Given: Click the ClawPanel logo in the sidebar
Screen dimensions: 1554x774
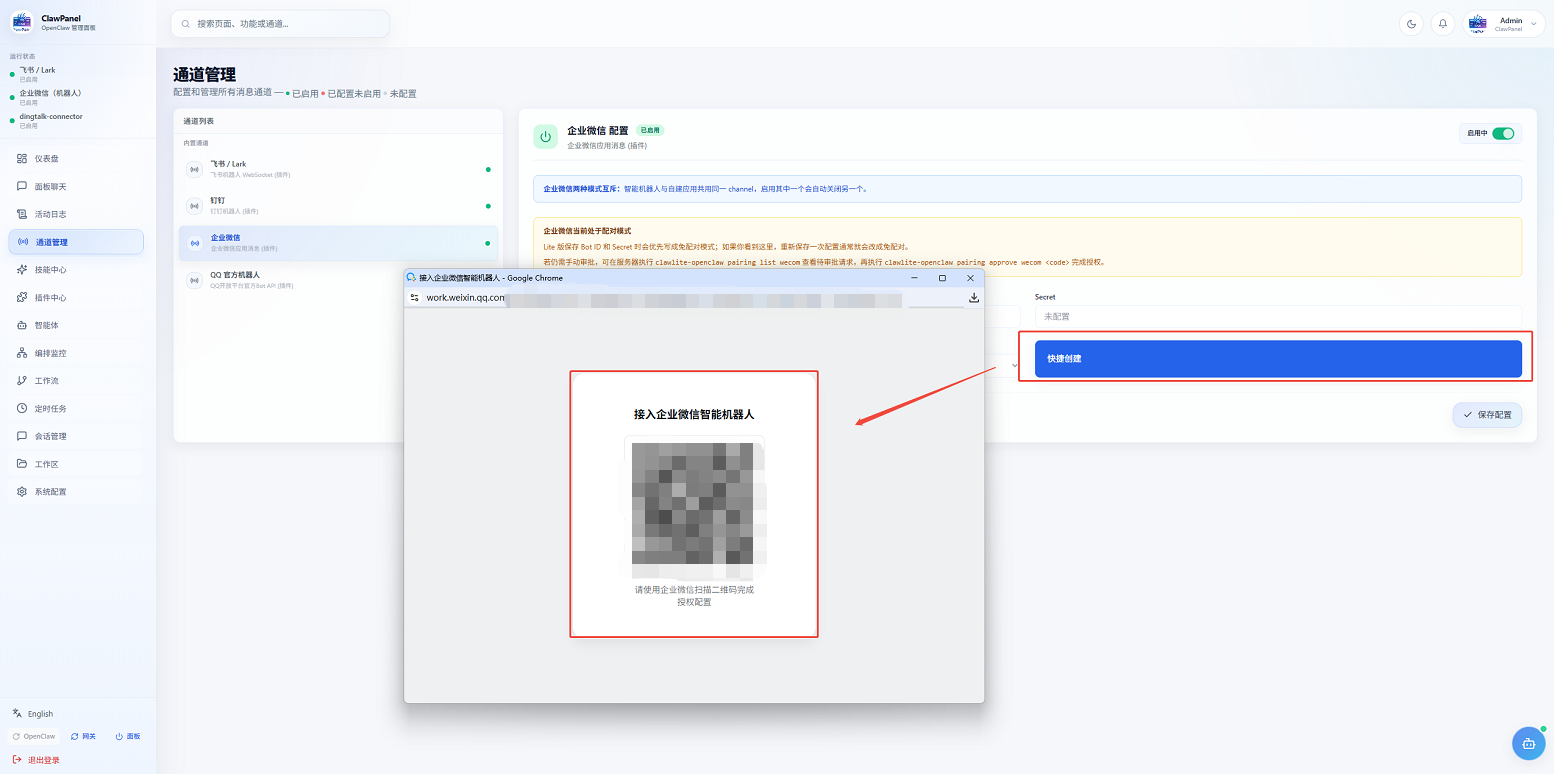Looking at the screenshot, I should [22, 23].
